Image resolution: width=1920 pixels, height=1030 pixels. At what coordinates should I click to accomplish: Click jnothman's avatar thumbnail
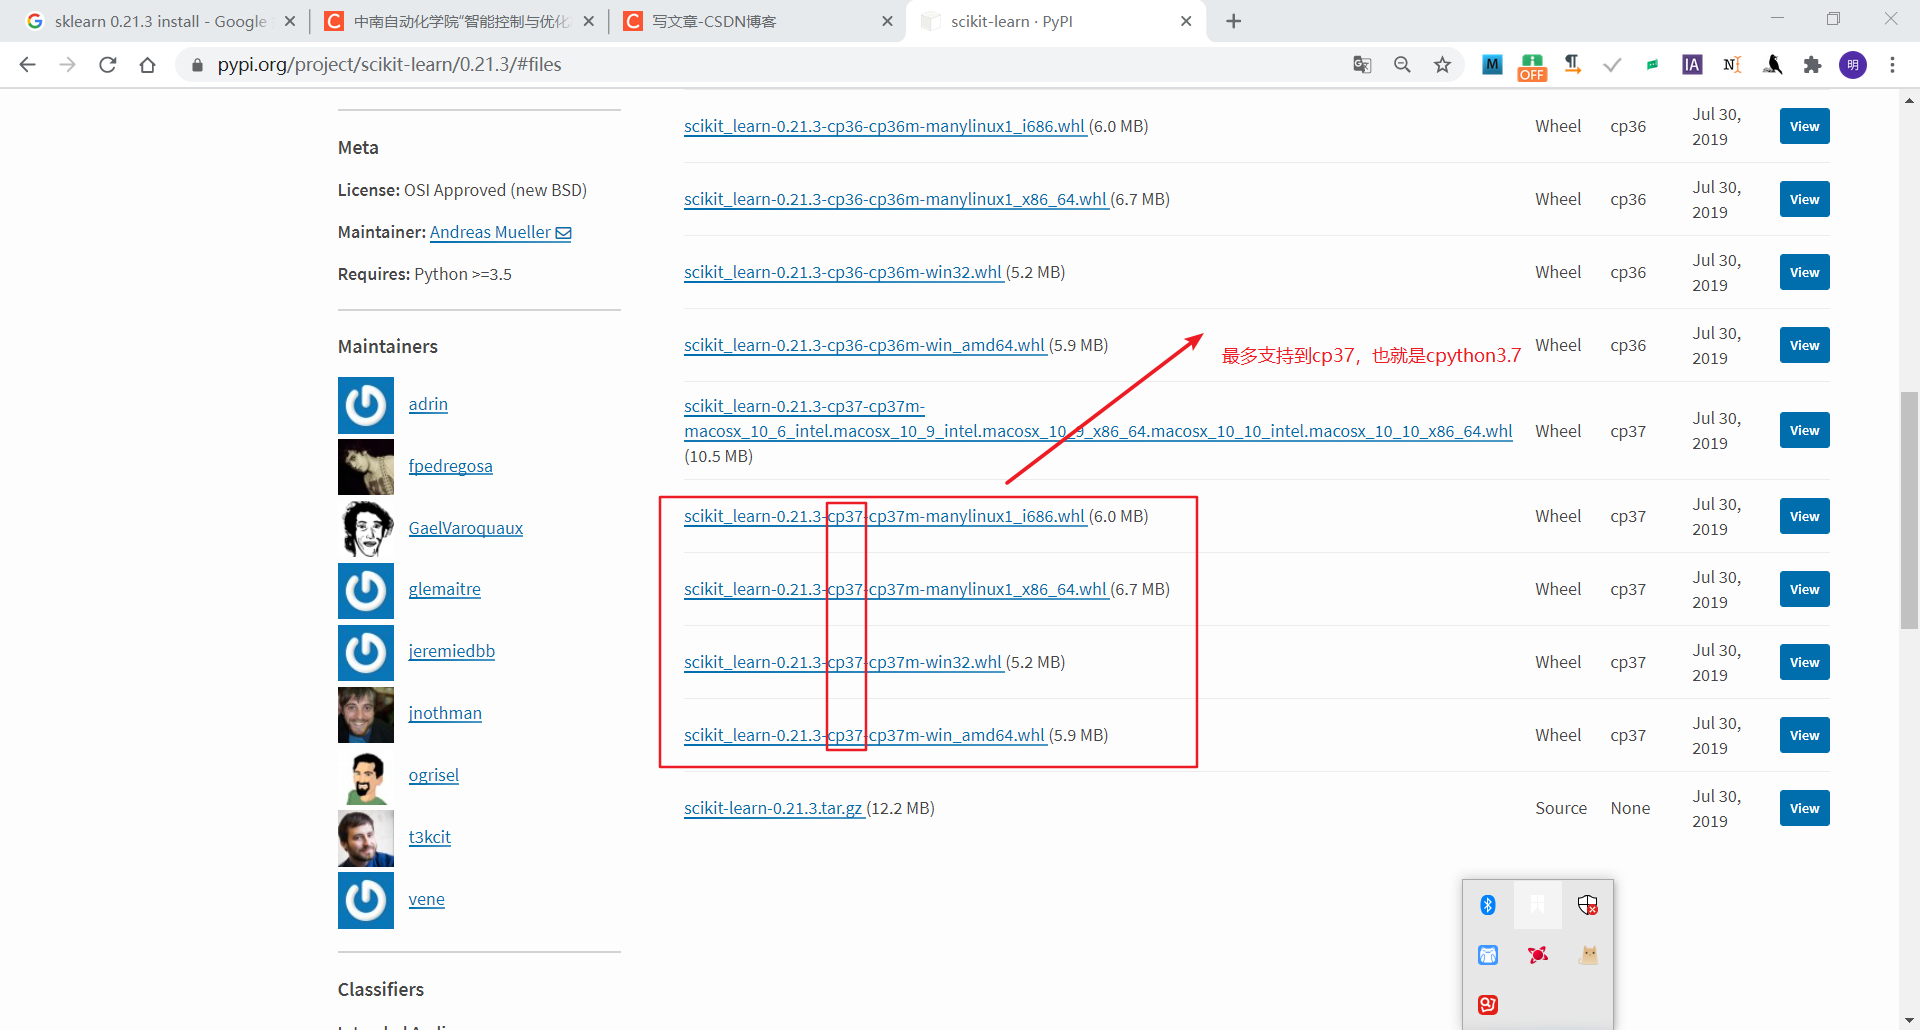(x=366, y=715)
